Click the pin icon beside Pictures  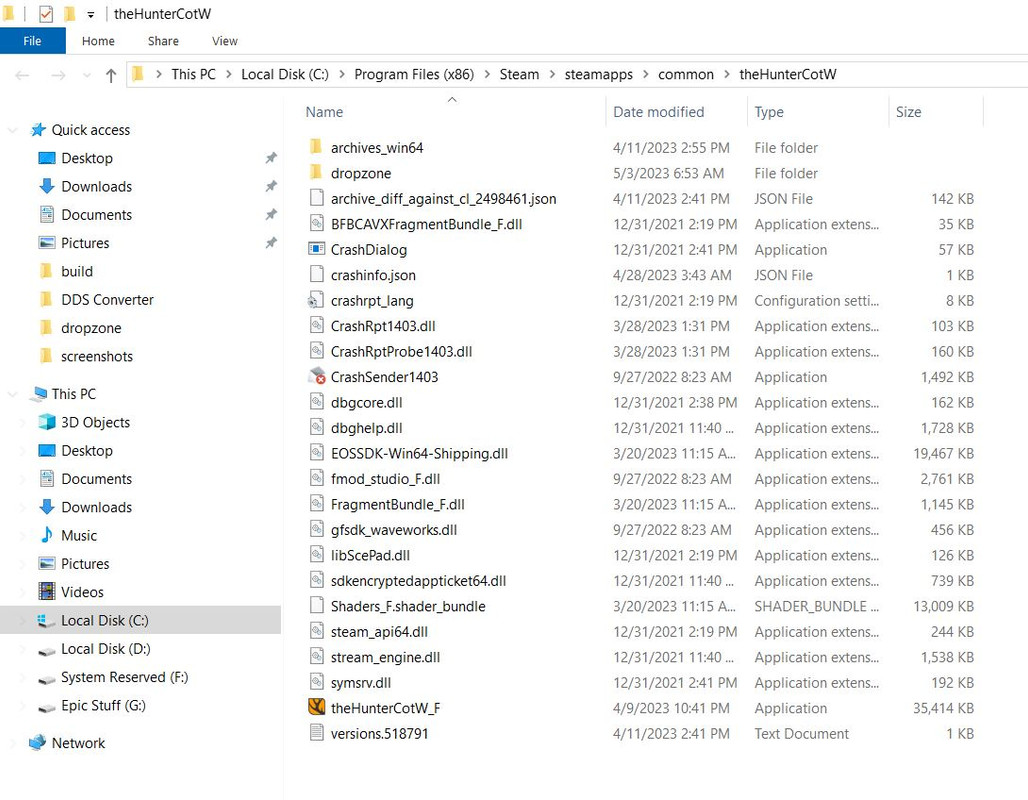tap(271, 243)
